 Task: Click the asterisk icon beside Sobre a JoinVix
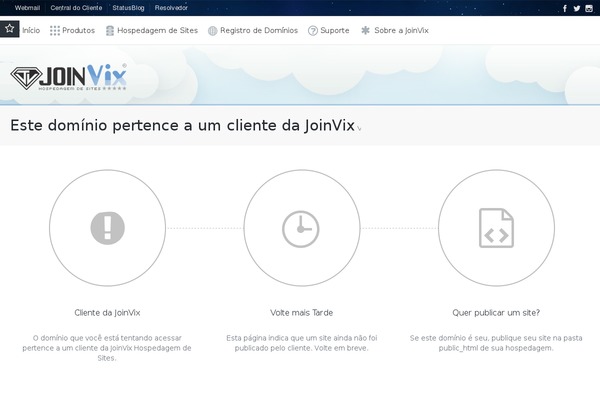pos(365,30)
